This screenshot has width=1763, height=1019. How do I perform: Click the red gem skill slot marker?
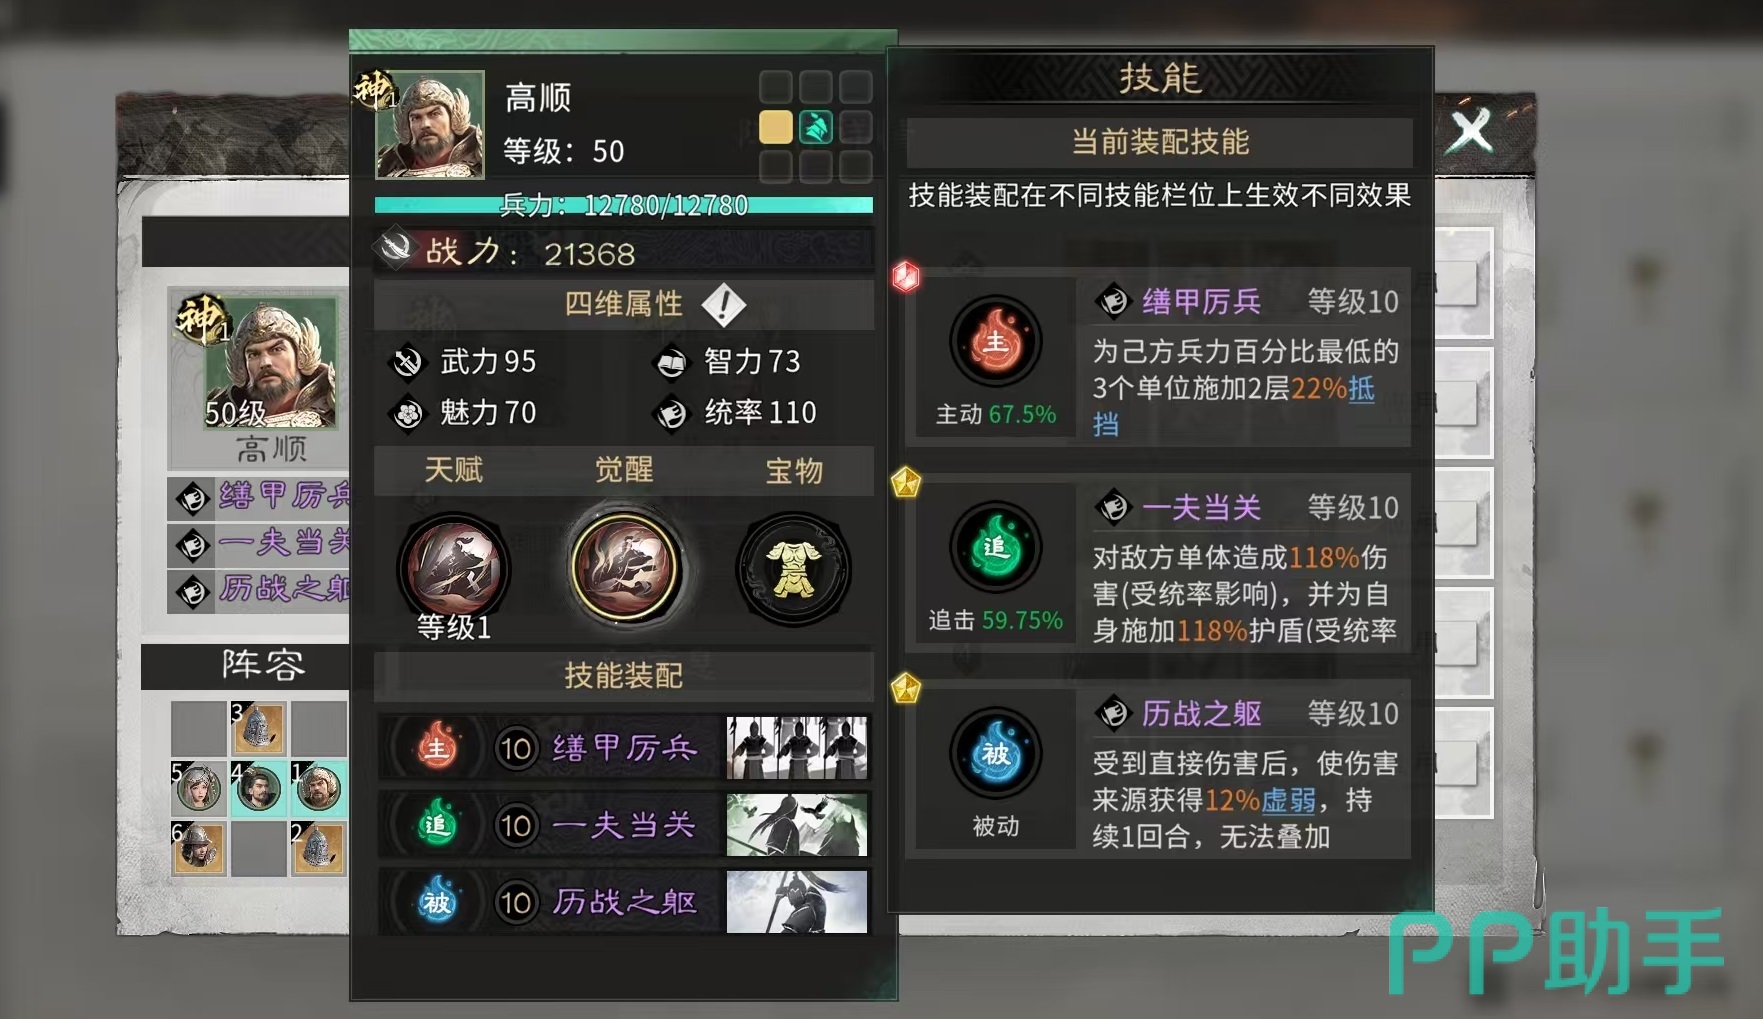point(906,276)
